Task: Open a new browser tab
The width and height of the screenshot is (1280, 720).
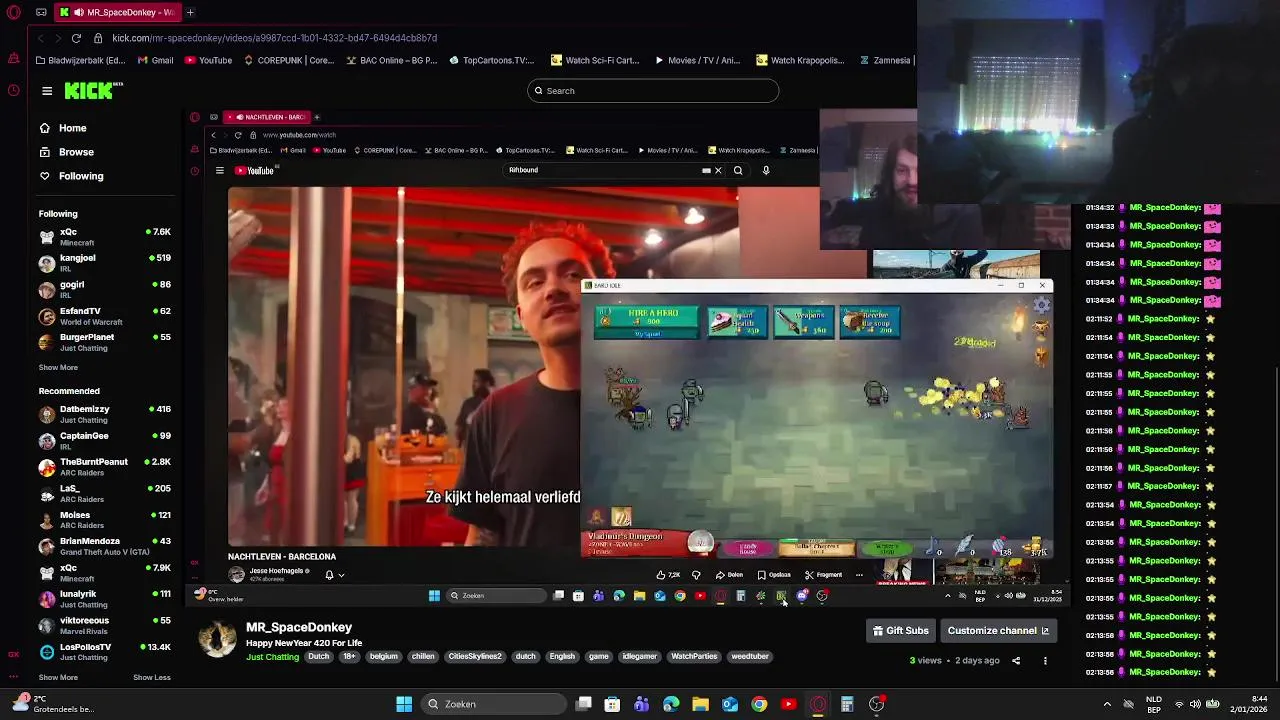Action: click(190, 12)
